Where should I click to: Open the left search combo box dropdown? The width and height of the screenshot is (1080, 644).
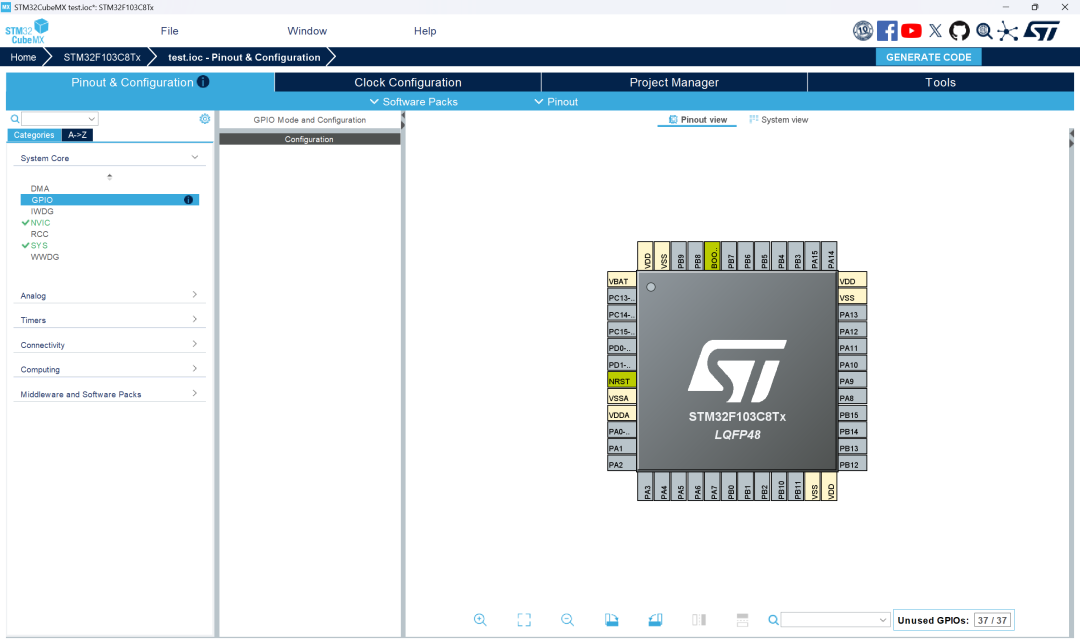point(92,118)
